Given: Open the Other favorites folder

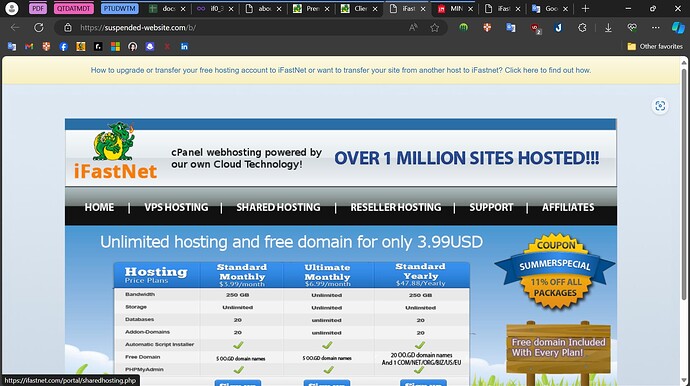Looking at the screenshot, I should pyautogui.click(x=655, y=46).
